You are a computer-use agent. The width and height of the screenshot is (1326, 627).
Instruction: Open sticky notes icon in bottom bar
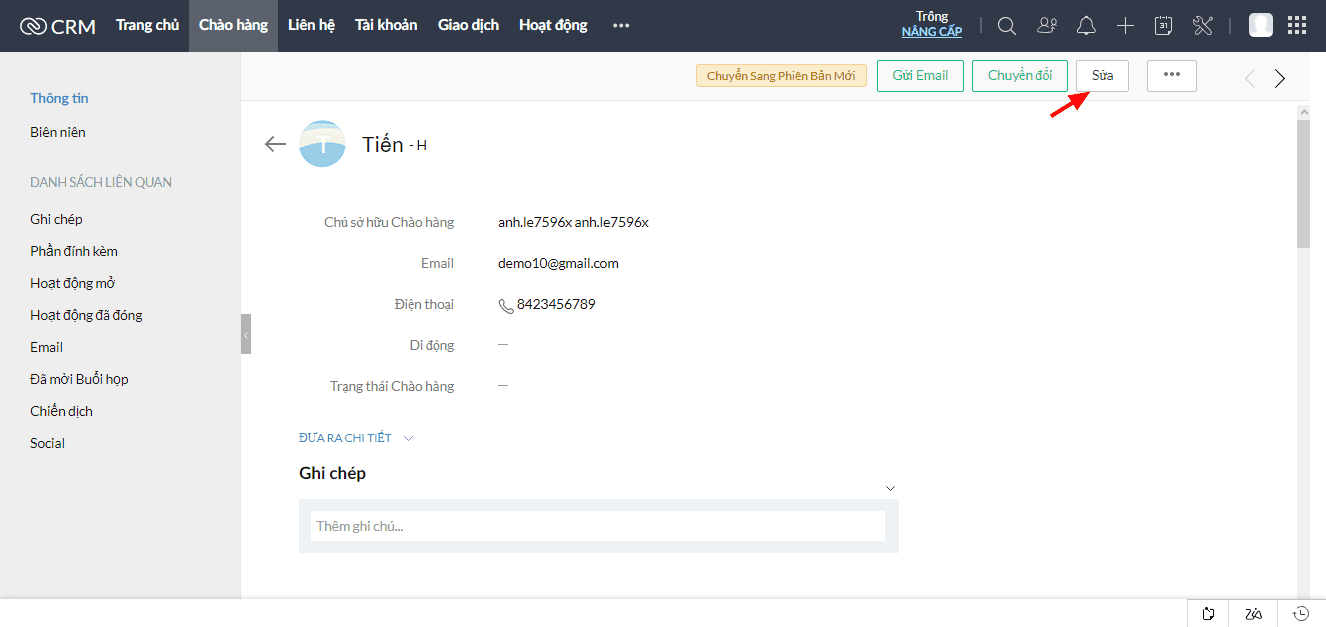1208,614
